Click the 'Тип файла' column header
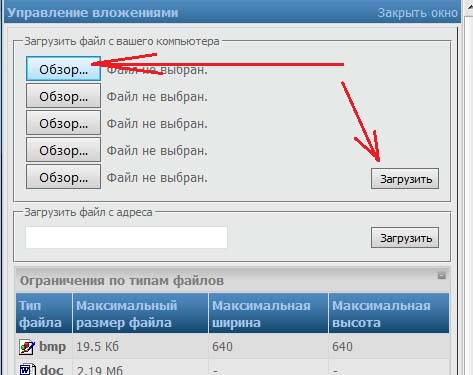The width and height of the screenshot is (473, 375). 44,314
